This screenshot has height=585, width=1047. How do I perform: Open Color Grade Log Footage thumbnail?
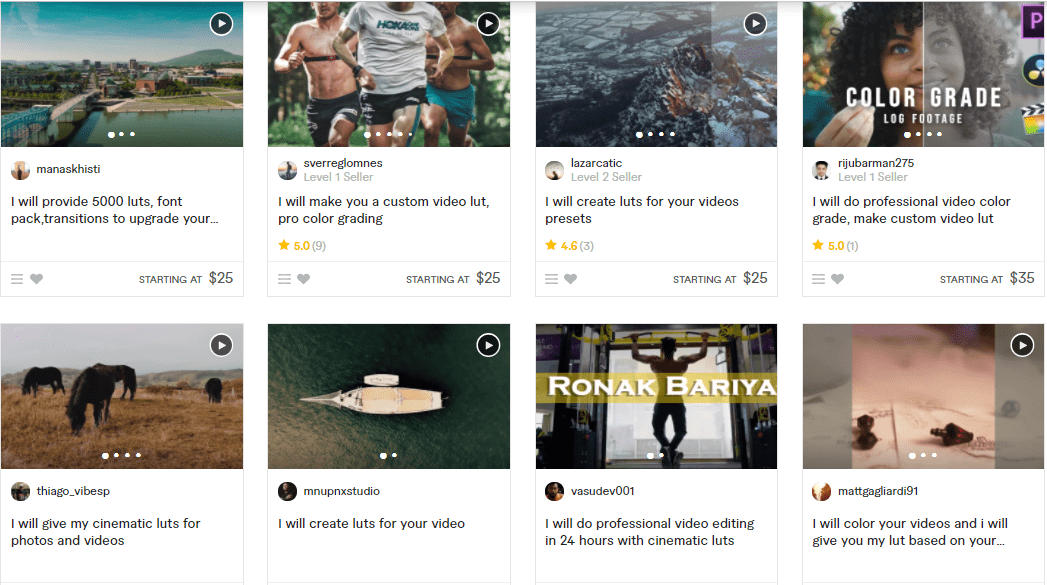pyautogui.click(x=923, y=74)
